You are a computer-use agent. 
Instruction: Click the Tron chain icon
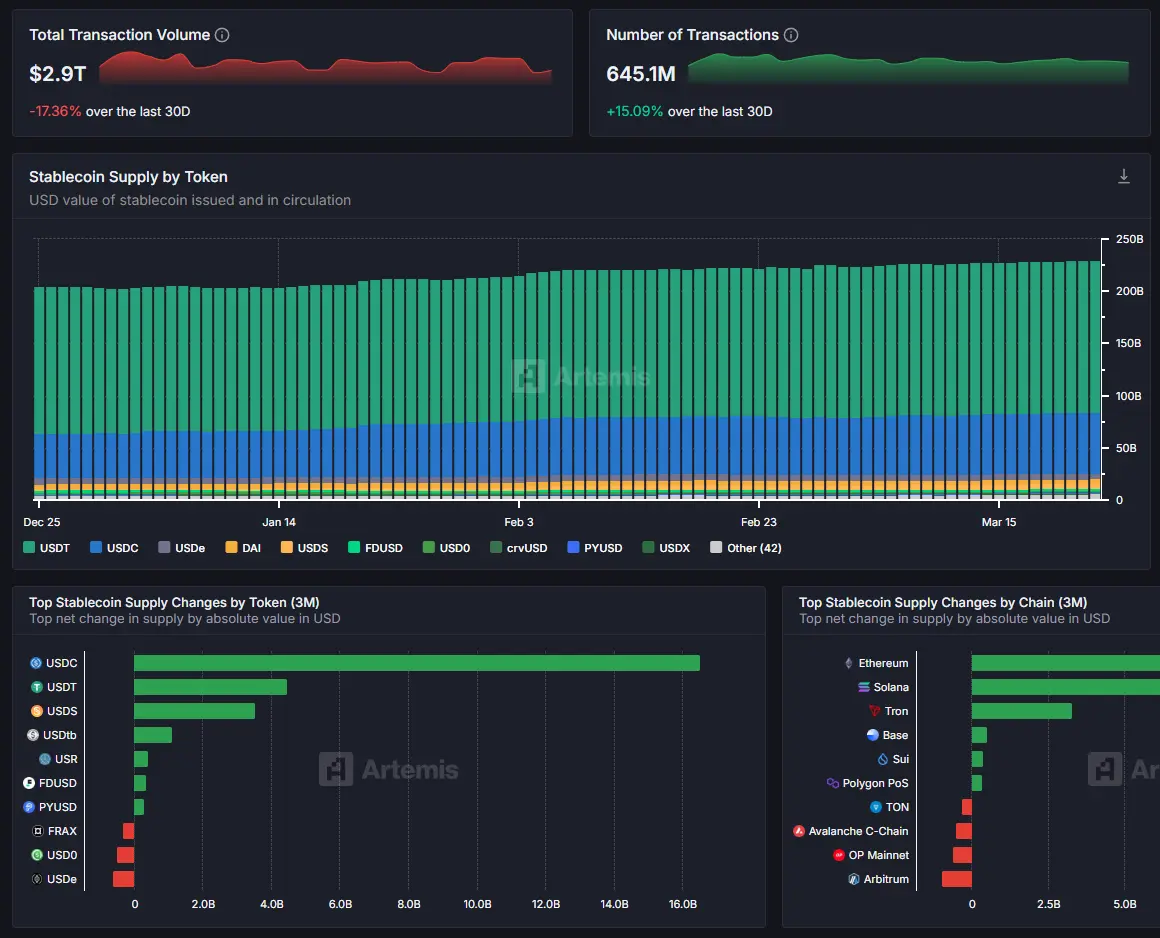click(874, 711)
